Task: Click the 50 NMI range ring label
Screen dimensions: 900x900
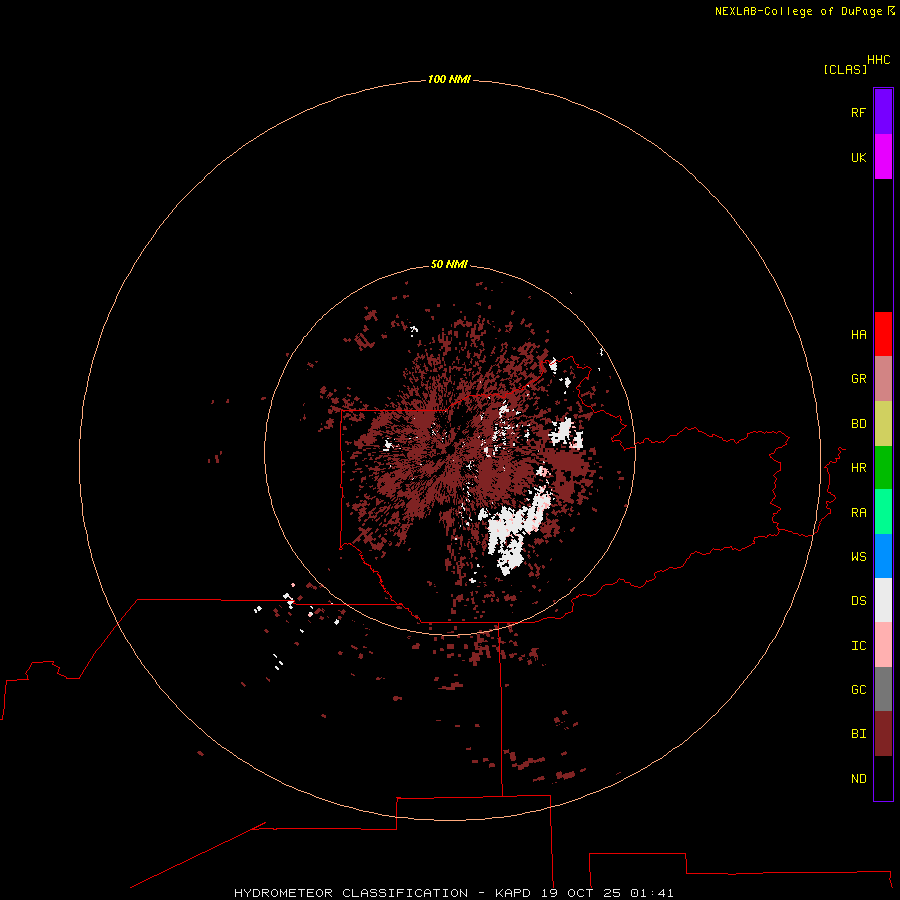Action: coord(449,264)
